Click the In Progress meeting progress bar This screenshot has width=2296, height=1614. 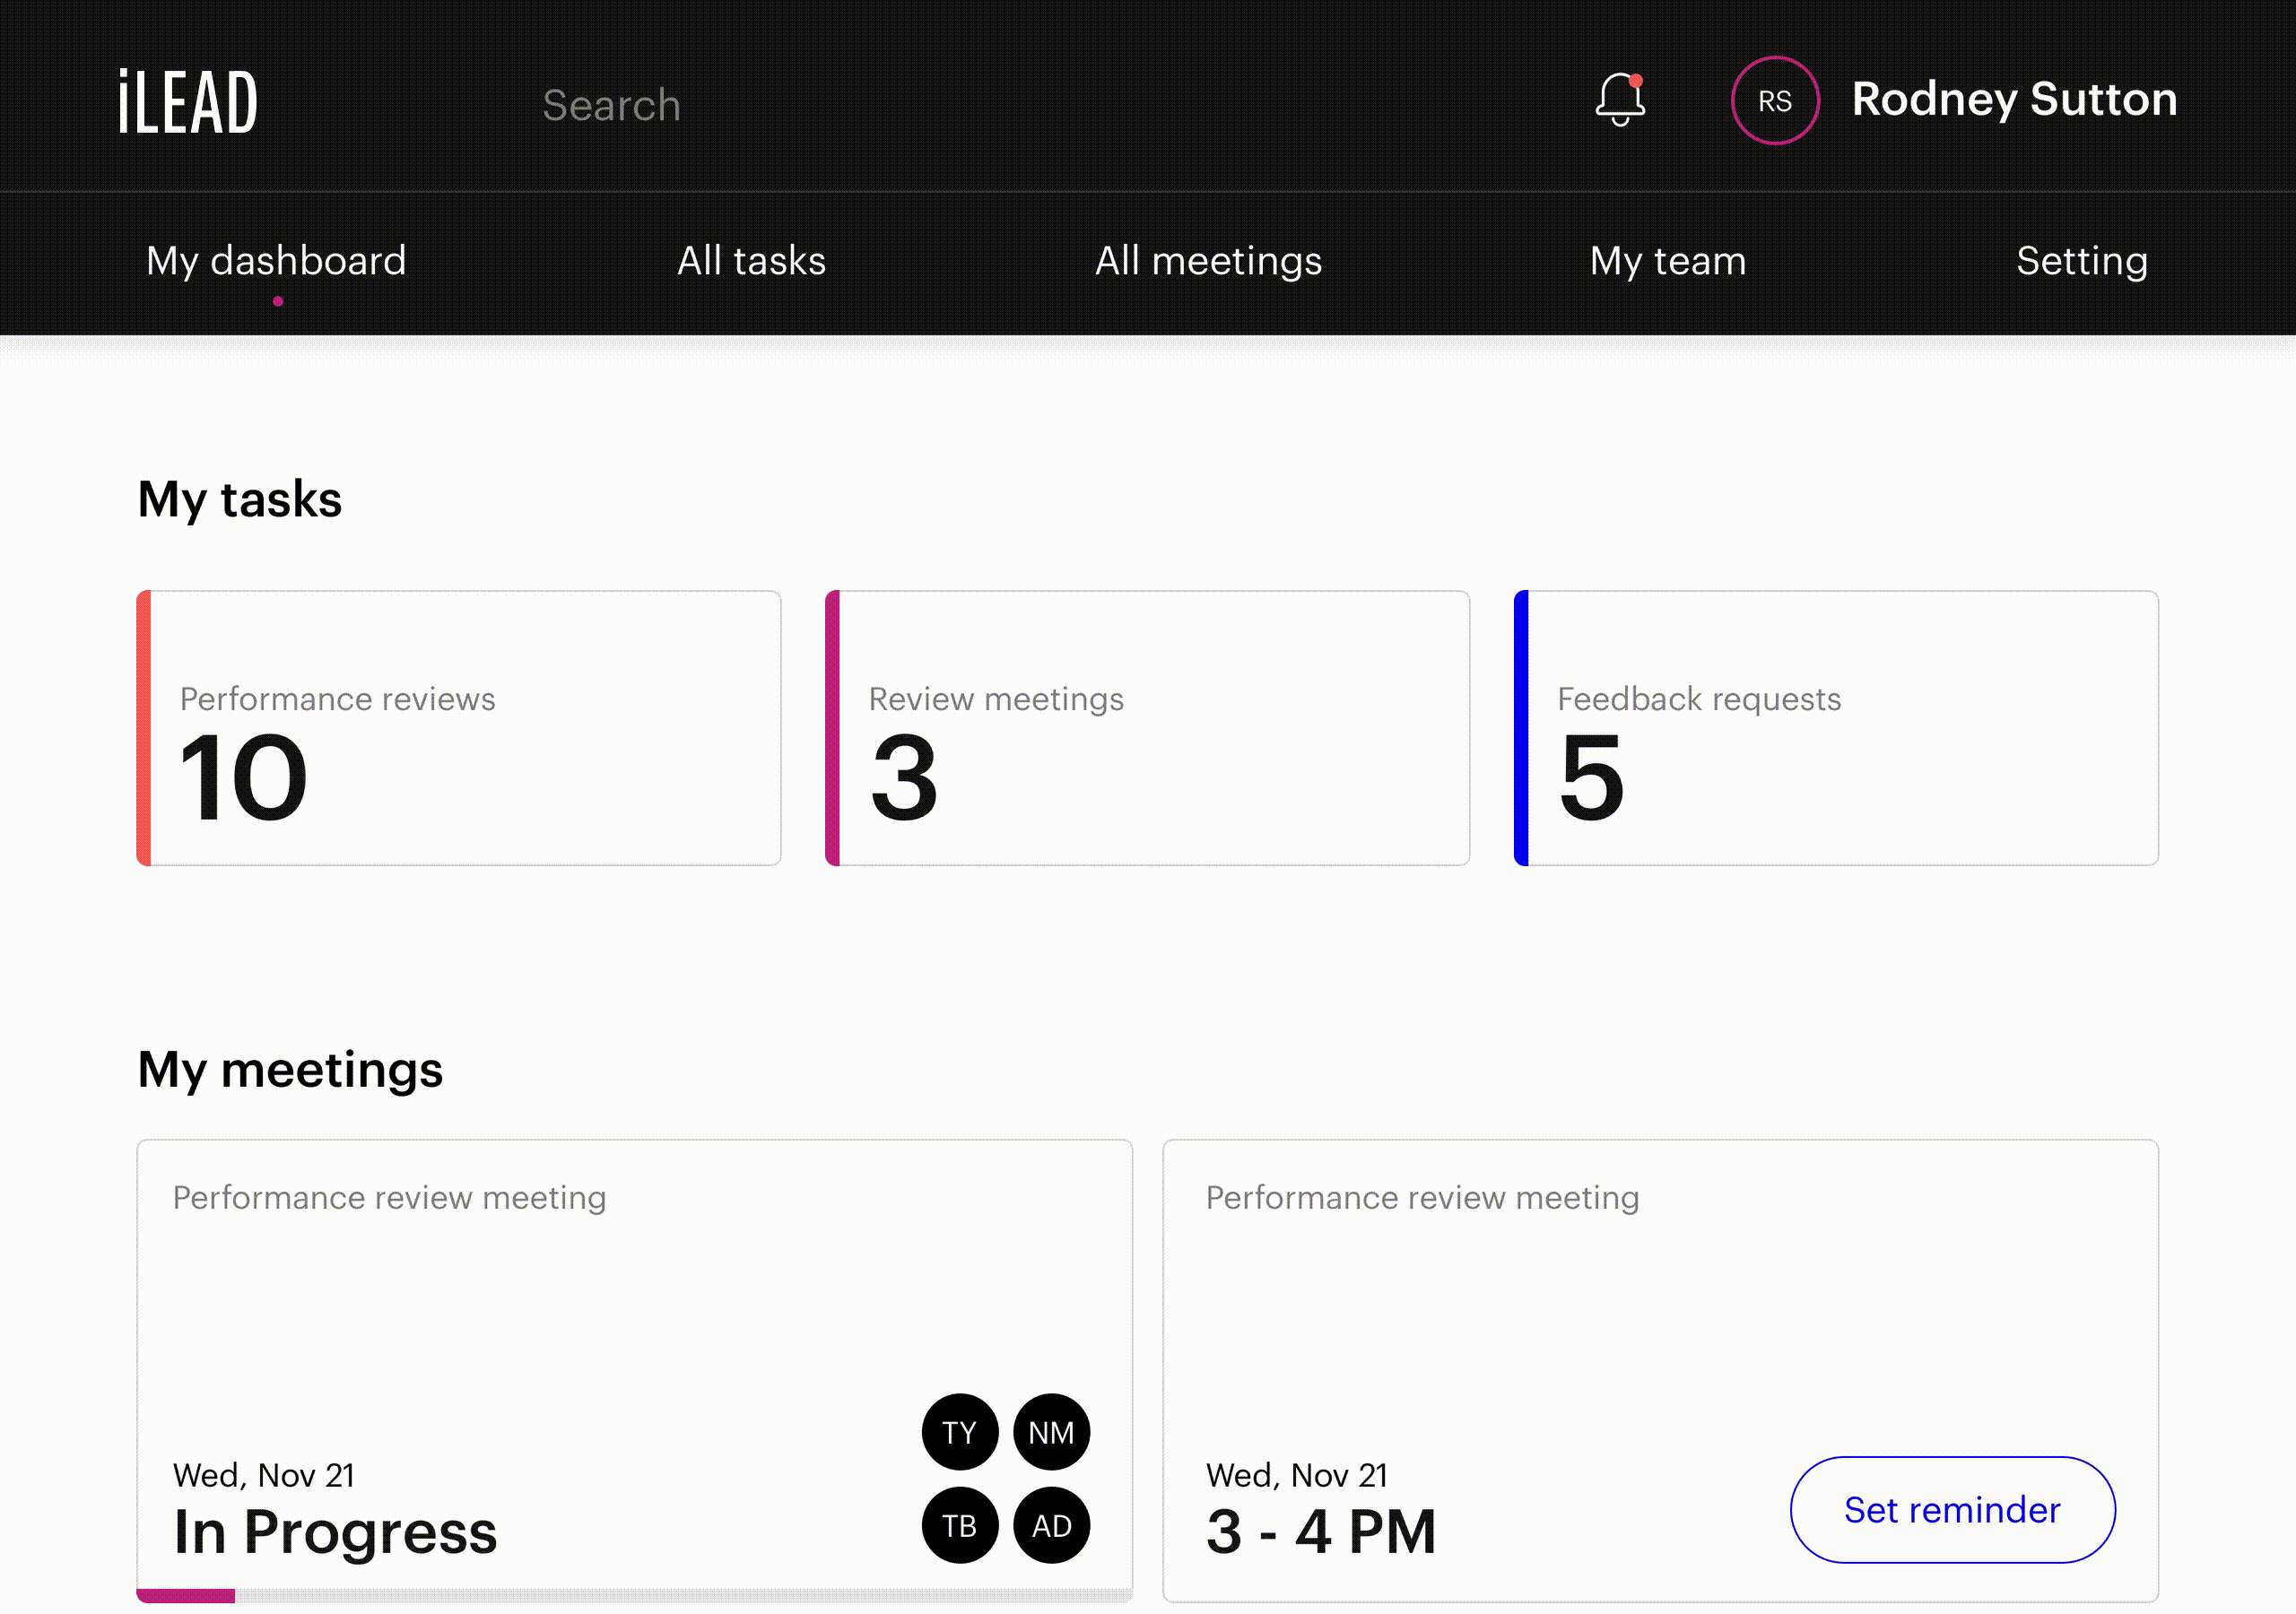(x=634, y=1595)
